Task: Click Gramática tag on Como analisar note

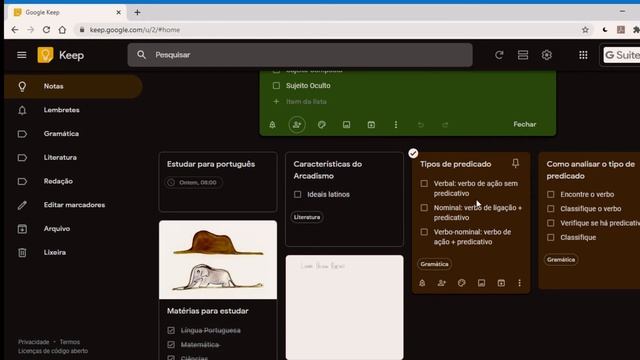Action: coord(561,260)
